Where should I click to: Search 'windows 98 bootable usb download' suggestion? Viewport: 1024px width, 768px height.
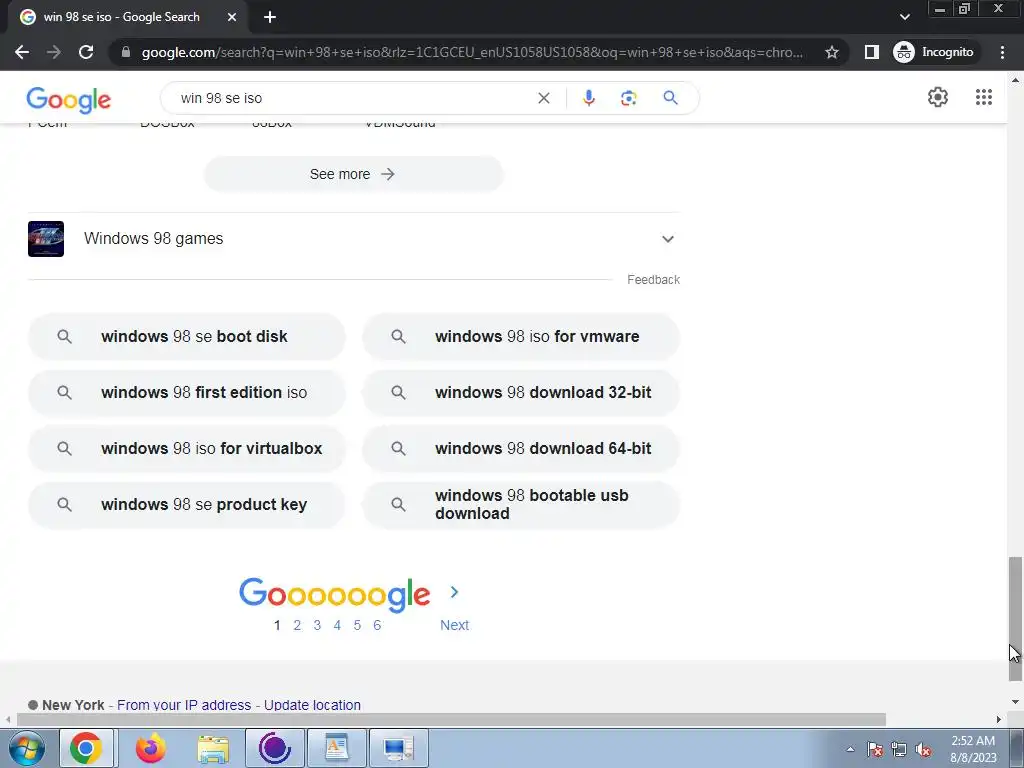pos(521,505)
